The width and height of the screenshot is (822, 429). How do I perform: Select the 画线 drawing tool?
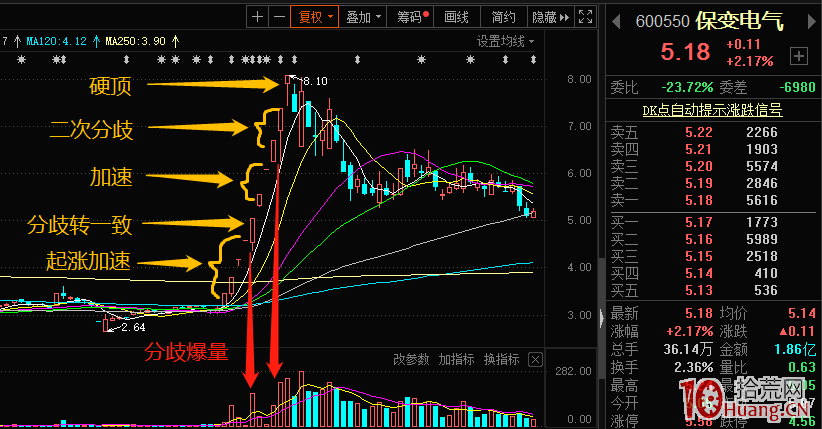point(457,17)
